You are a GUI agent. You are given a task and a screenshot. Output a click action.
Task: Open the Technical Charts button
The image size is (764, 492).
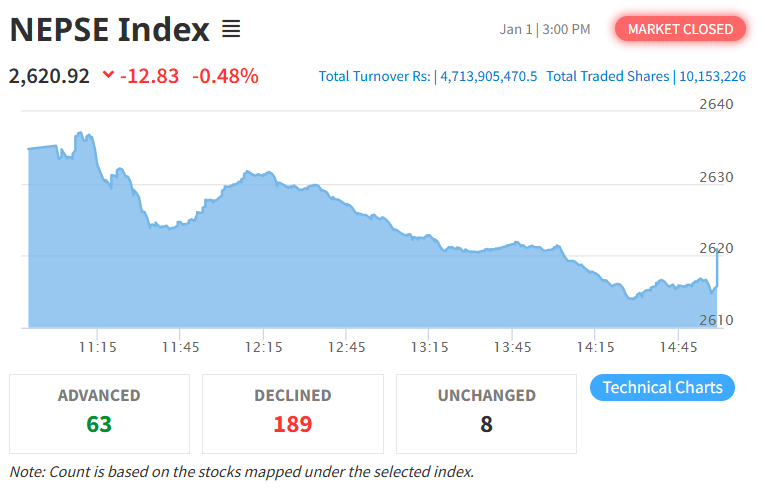[x=662, y=388]
